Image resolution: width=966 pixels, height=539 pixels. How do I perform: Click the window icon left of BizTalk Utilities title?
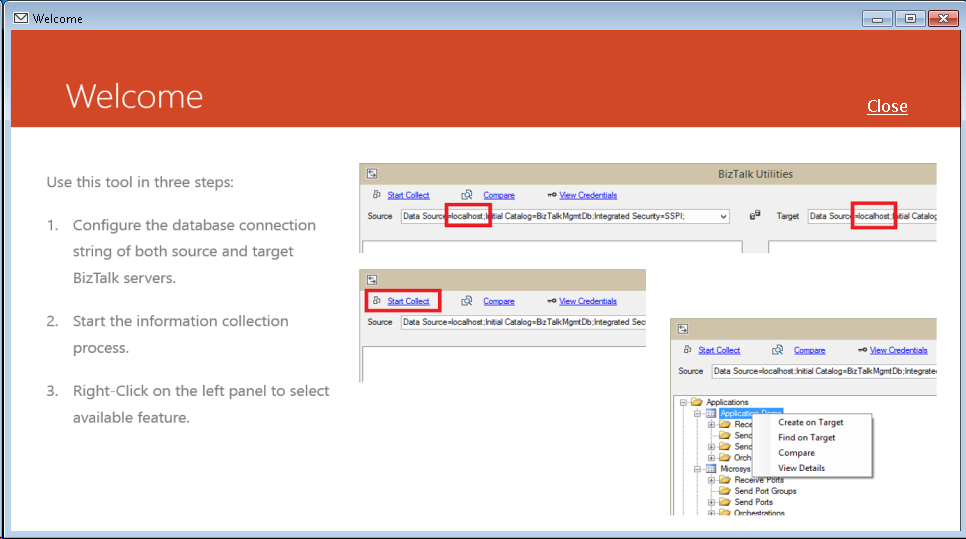[372, 174]
